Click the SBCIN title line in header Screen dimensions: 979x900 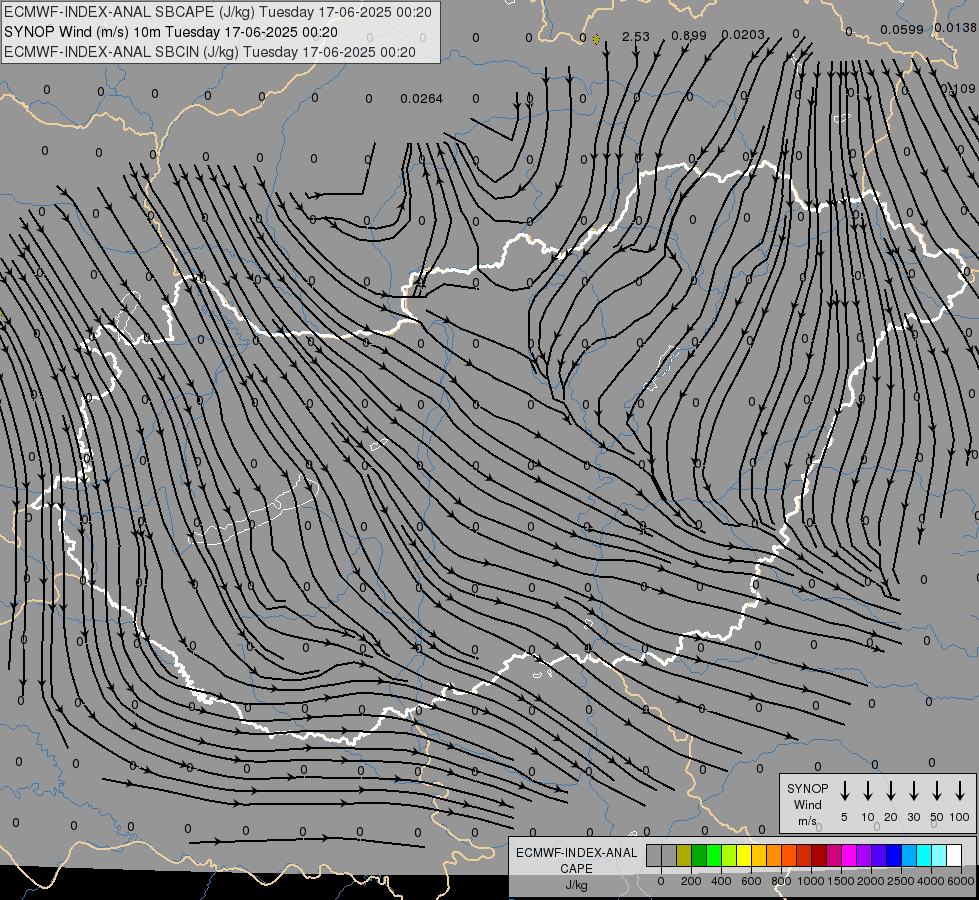pyautogui.click(x=209, y=52)
